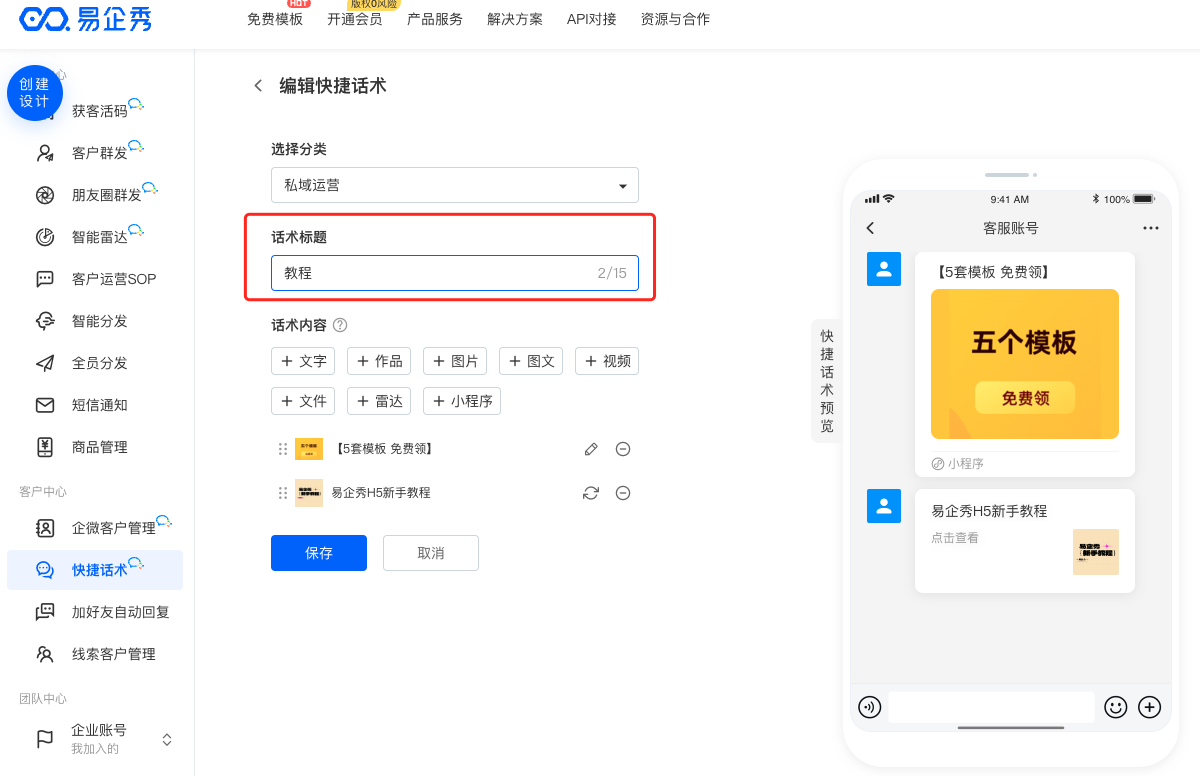Add 作品 content
The height and width of the screenshot is (776, 1200).
coord(379,361)
